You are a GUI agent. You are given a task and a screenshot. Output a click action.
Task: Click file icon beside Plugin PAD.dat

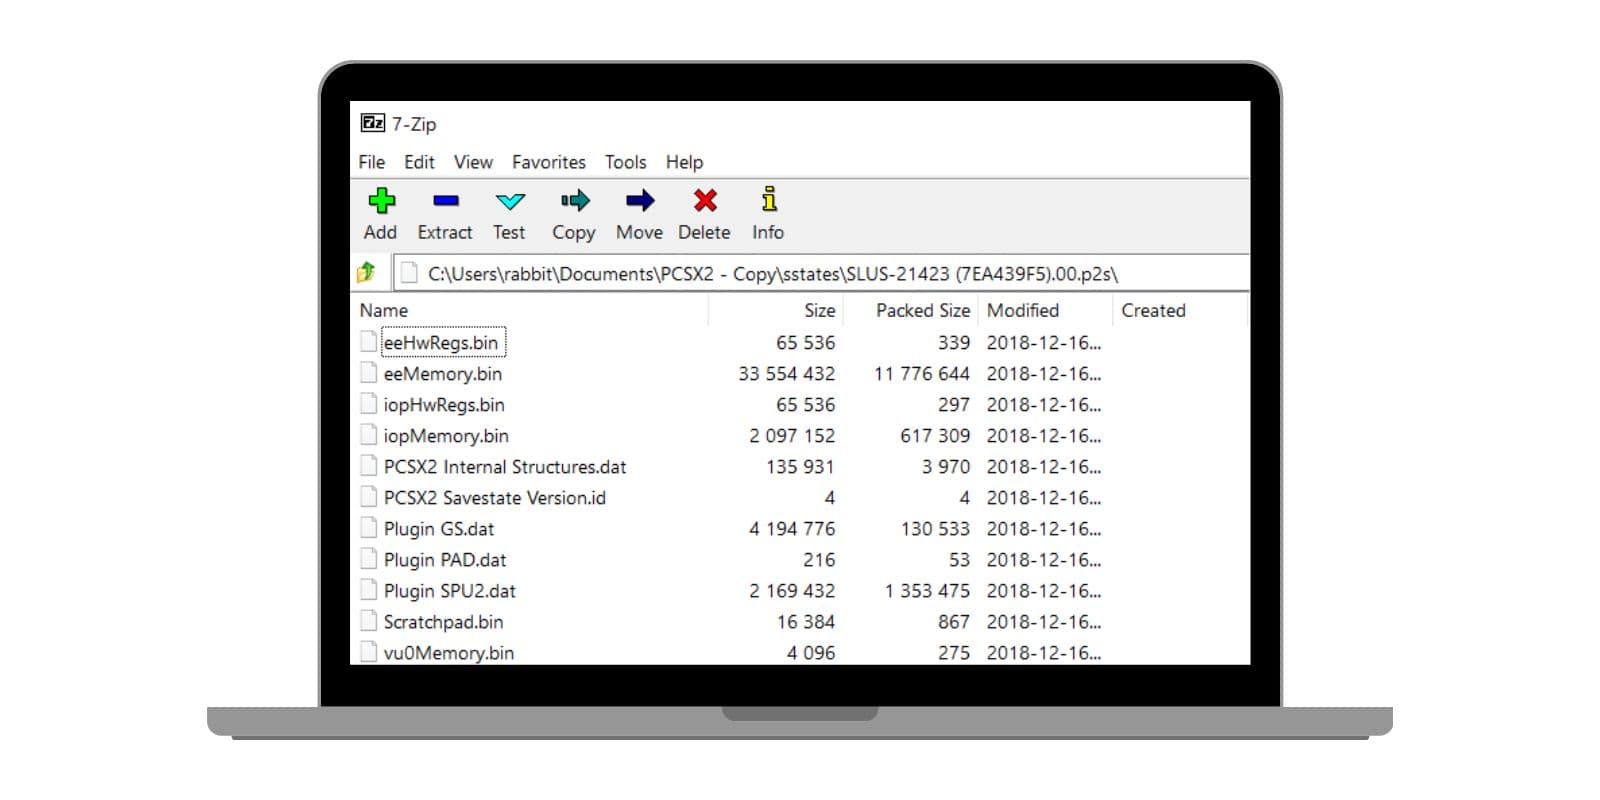pos(369,558)
